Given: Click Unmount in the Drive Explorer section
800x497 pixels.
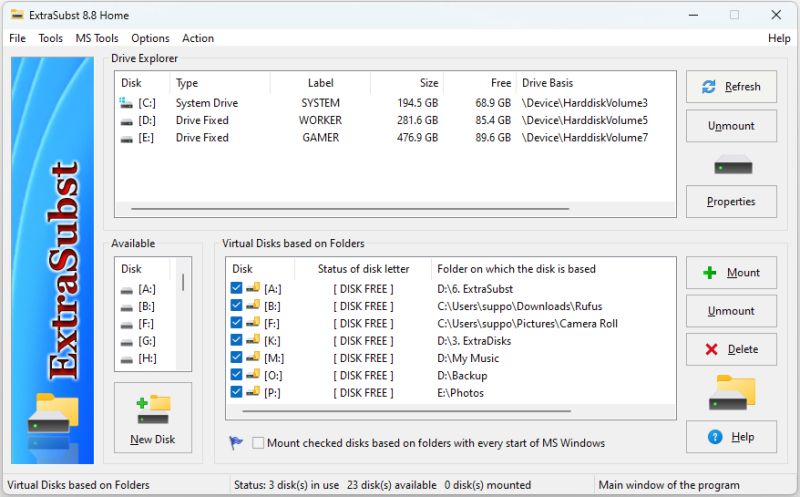Looking at the screenshot, I should point(731,126).
